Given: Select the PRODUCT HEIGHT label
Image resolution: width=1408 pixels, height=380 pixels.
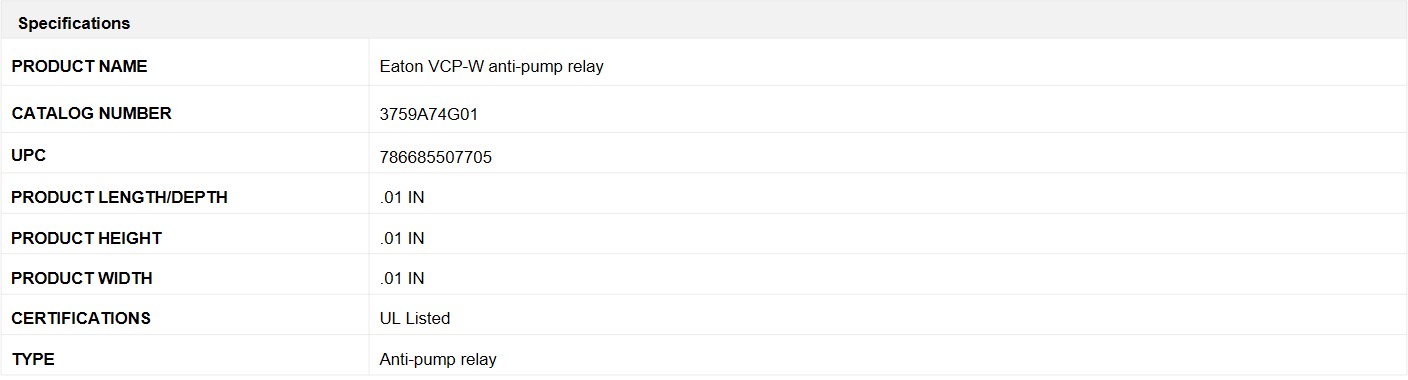Looking at the screenshot, I should click(86, 238).
